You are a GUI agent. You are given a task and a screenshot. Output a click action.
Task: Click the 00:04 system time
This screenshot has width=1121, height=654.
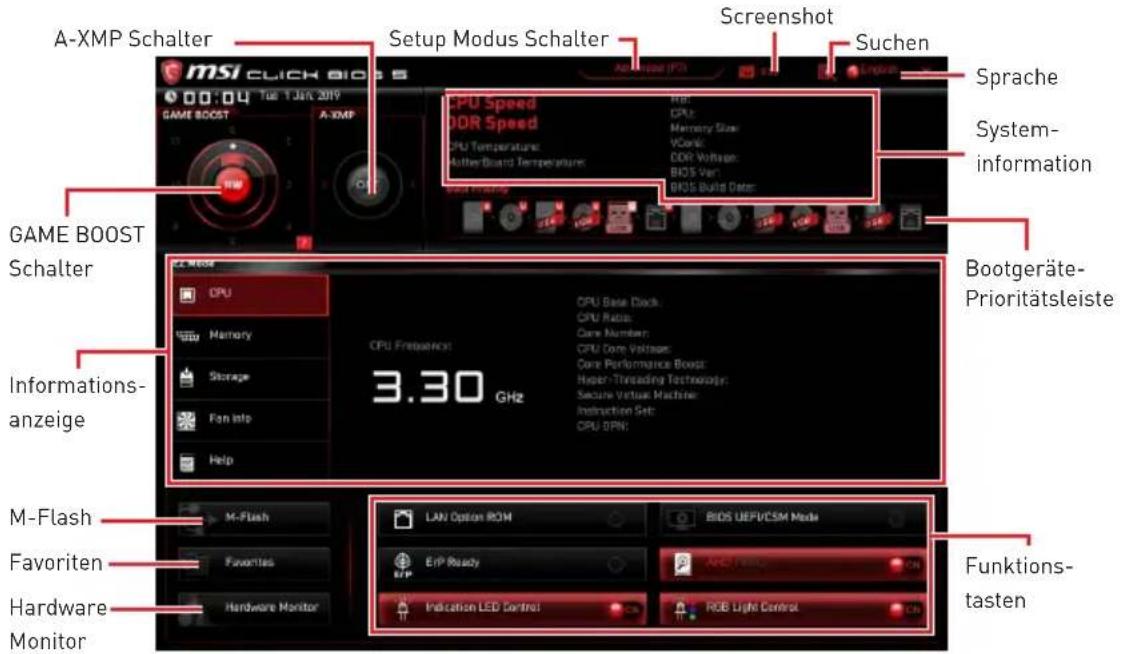tap(217, 97)
